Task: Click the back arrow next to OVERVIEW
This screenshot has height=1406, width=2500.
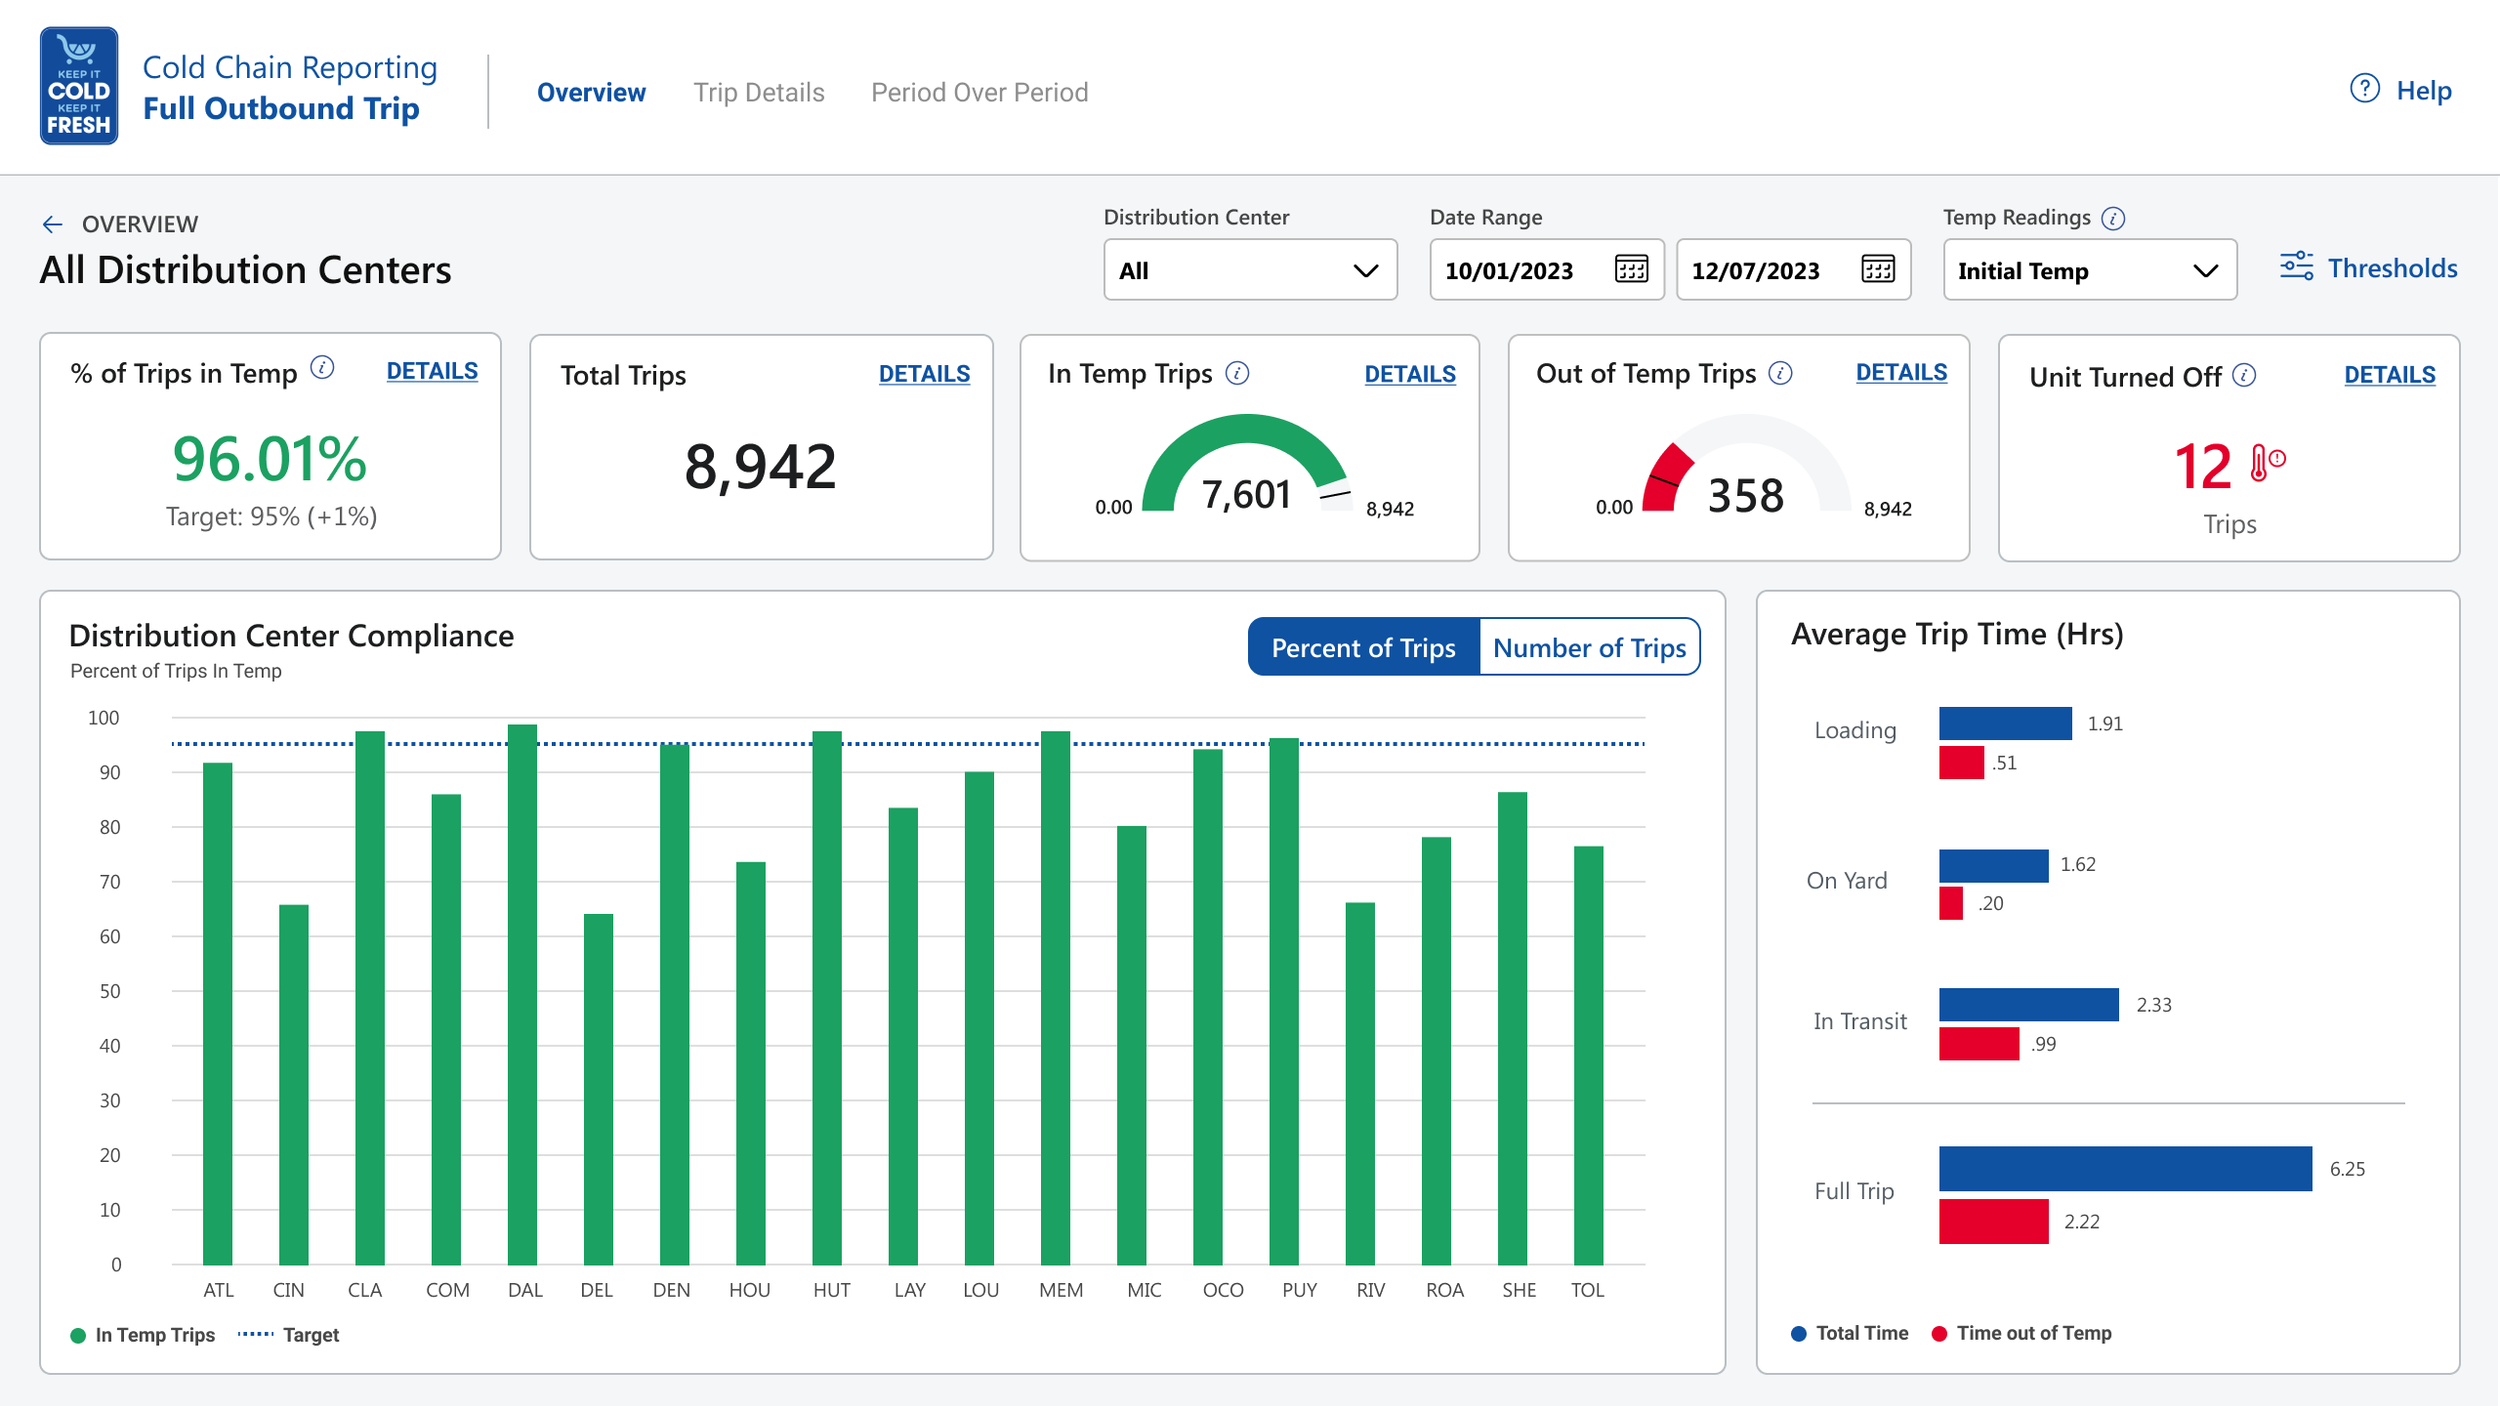Action: click(53, 224)
